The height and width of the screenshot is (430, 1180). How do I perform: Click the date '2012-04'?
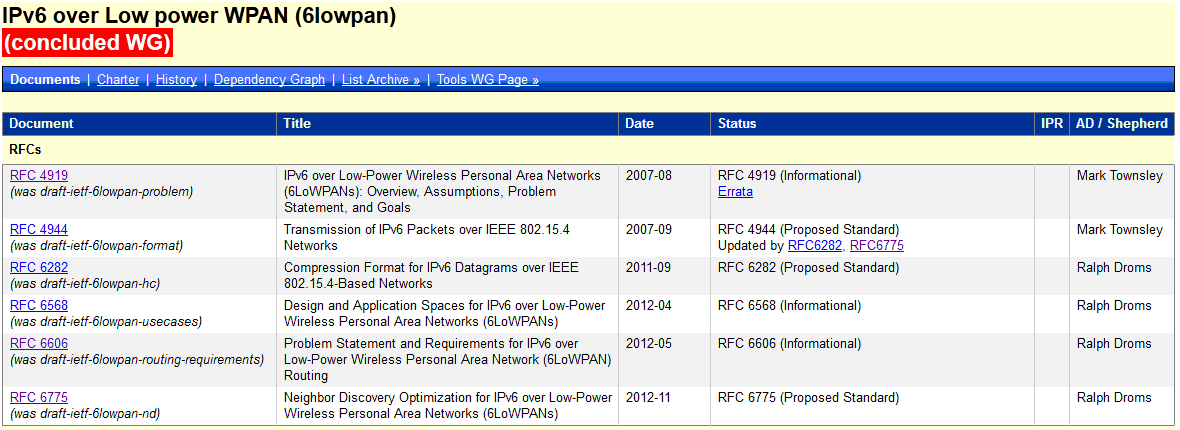tap(649, 306)
